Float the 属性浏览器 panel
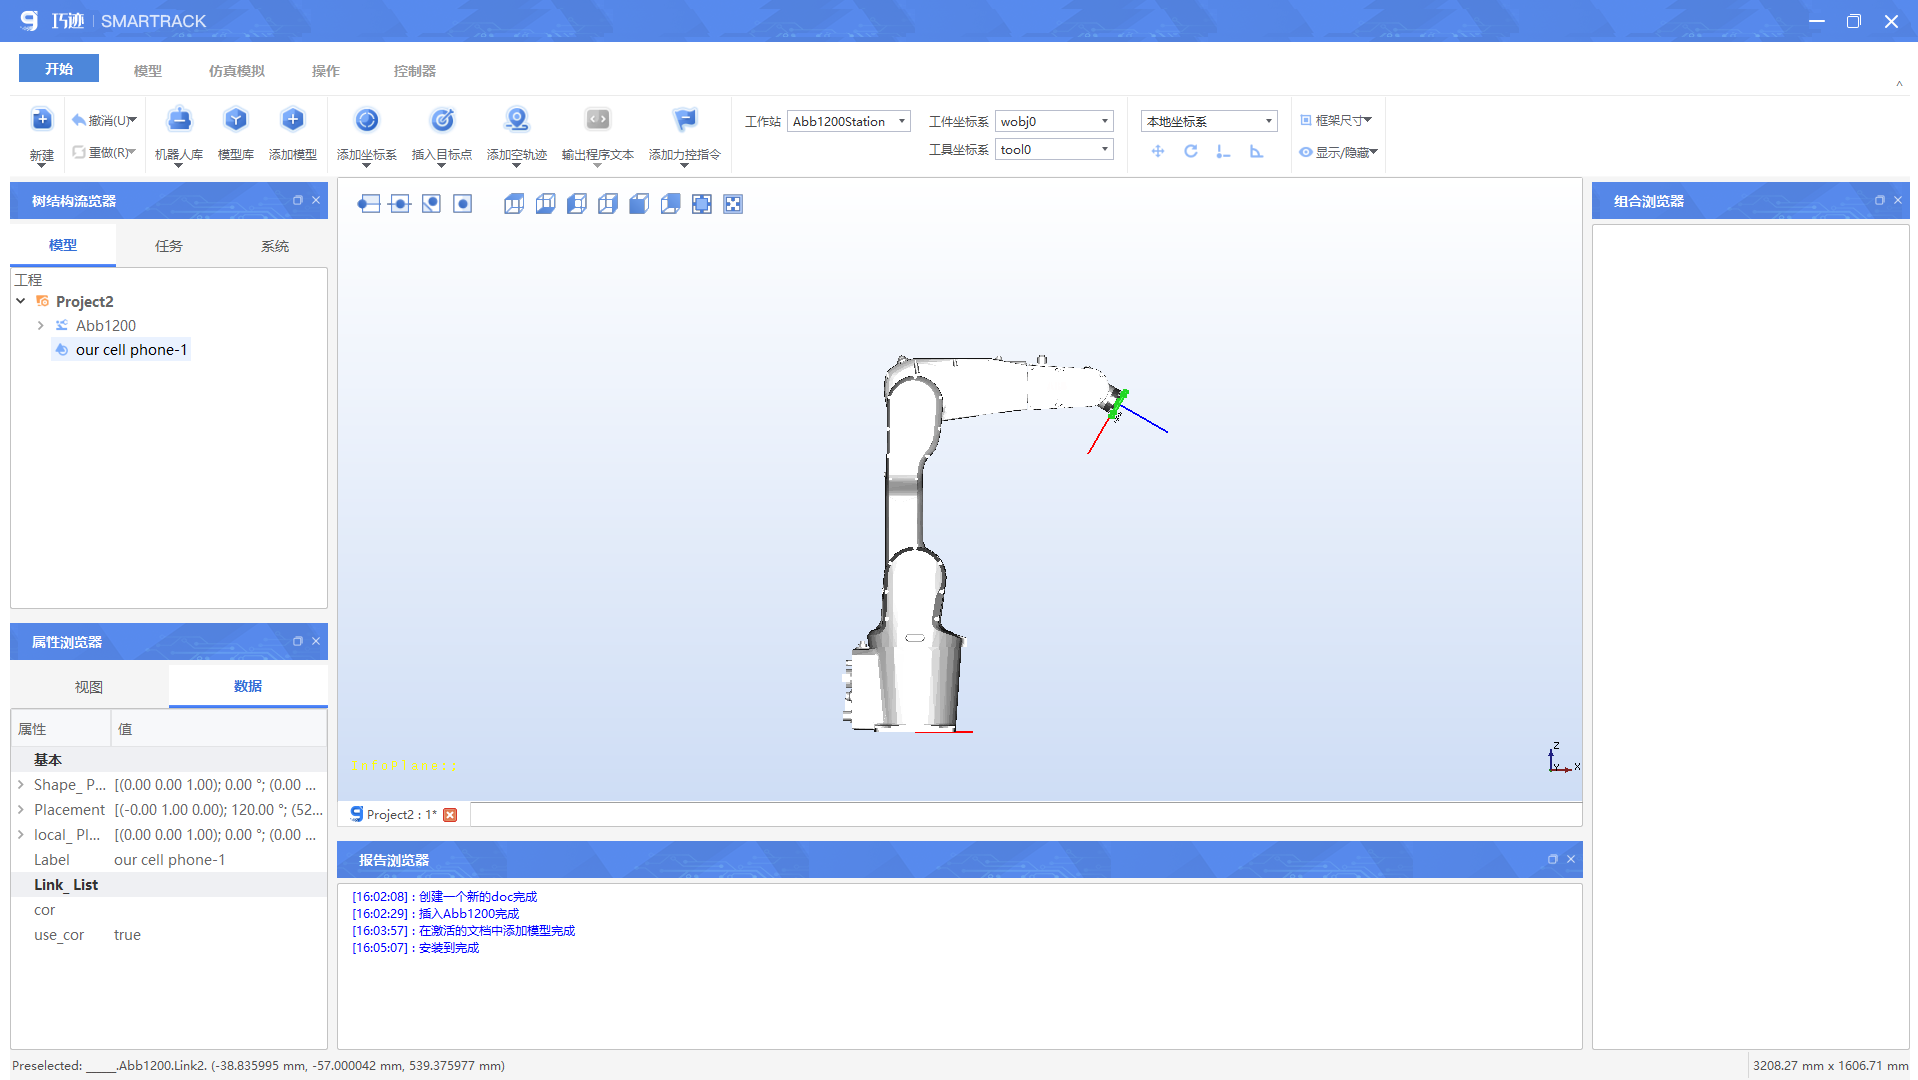Image resolution: width=1918 pixels, height=1080 pixels. click(297, 641)
